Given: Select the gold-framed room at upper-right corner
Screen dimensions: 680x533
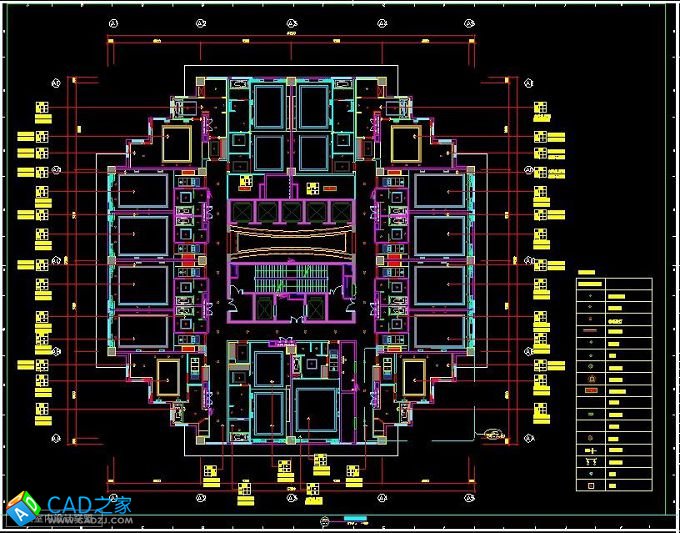Looking at the screenshot, I should (407, 143).
